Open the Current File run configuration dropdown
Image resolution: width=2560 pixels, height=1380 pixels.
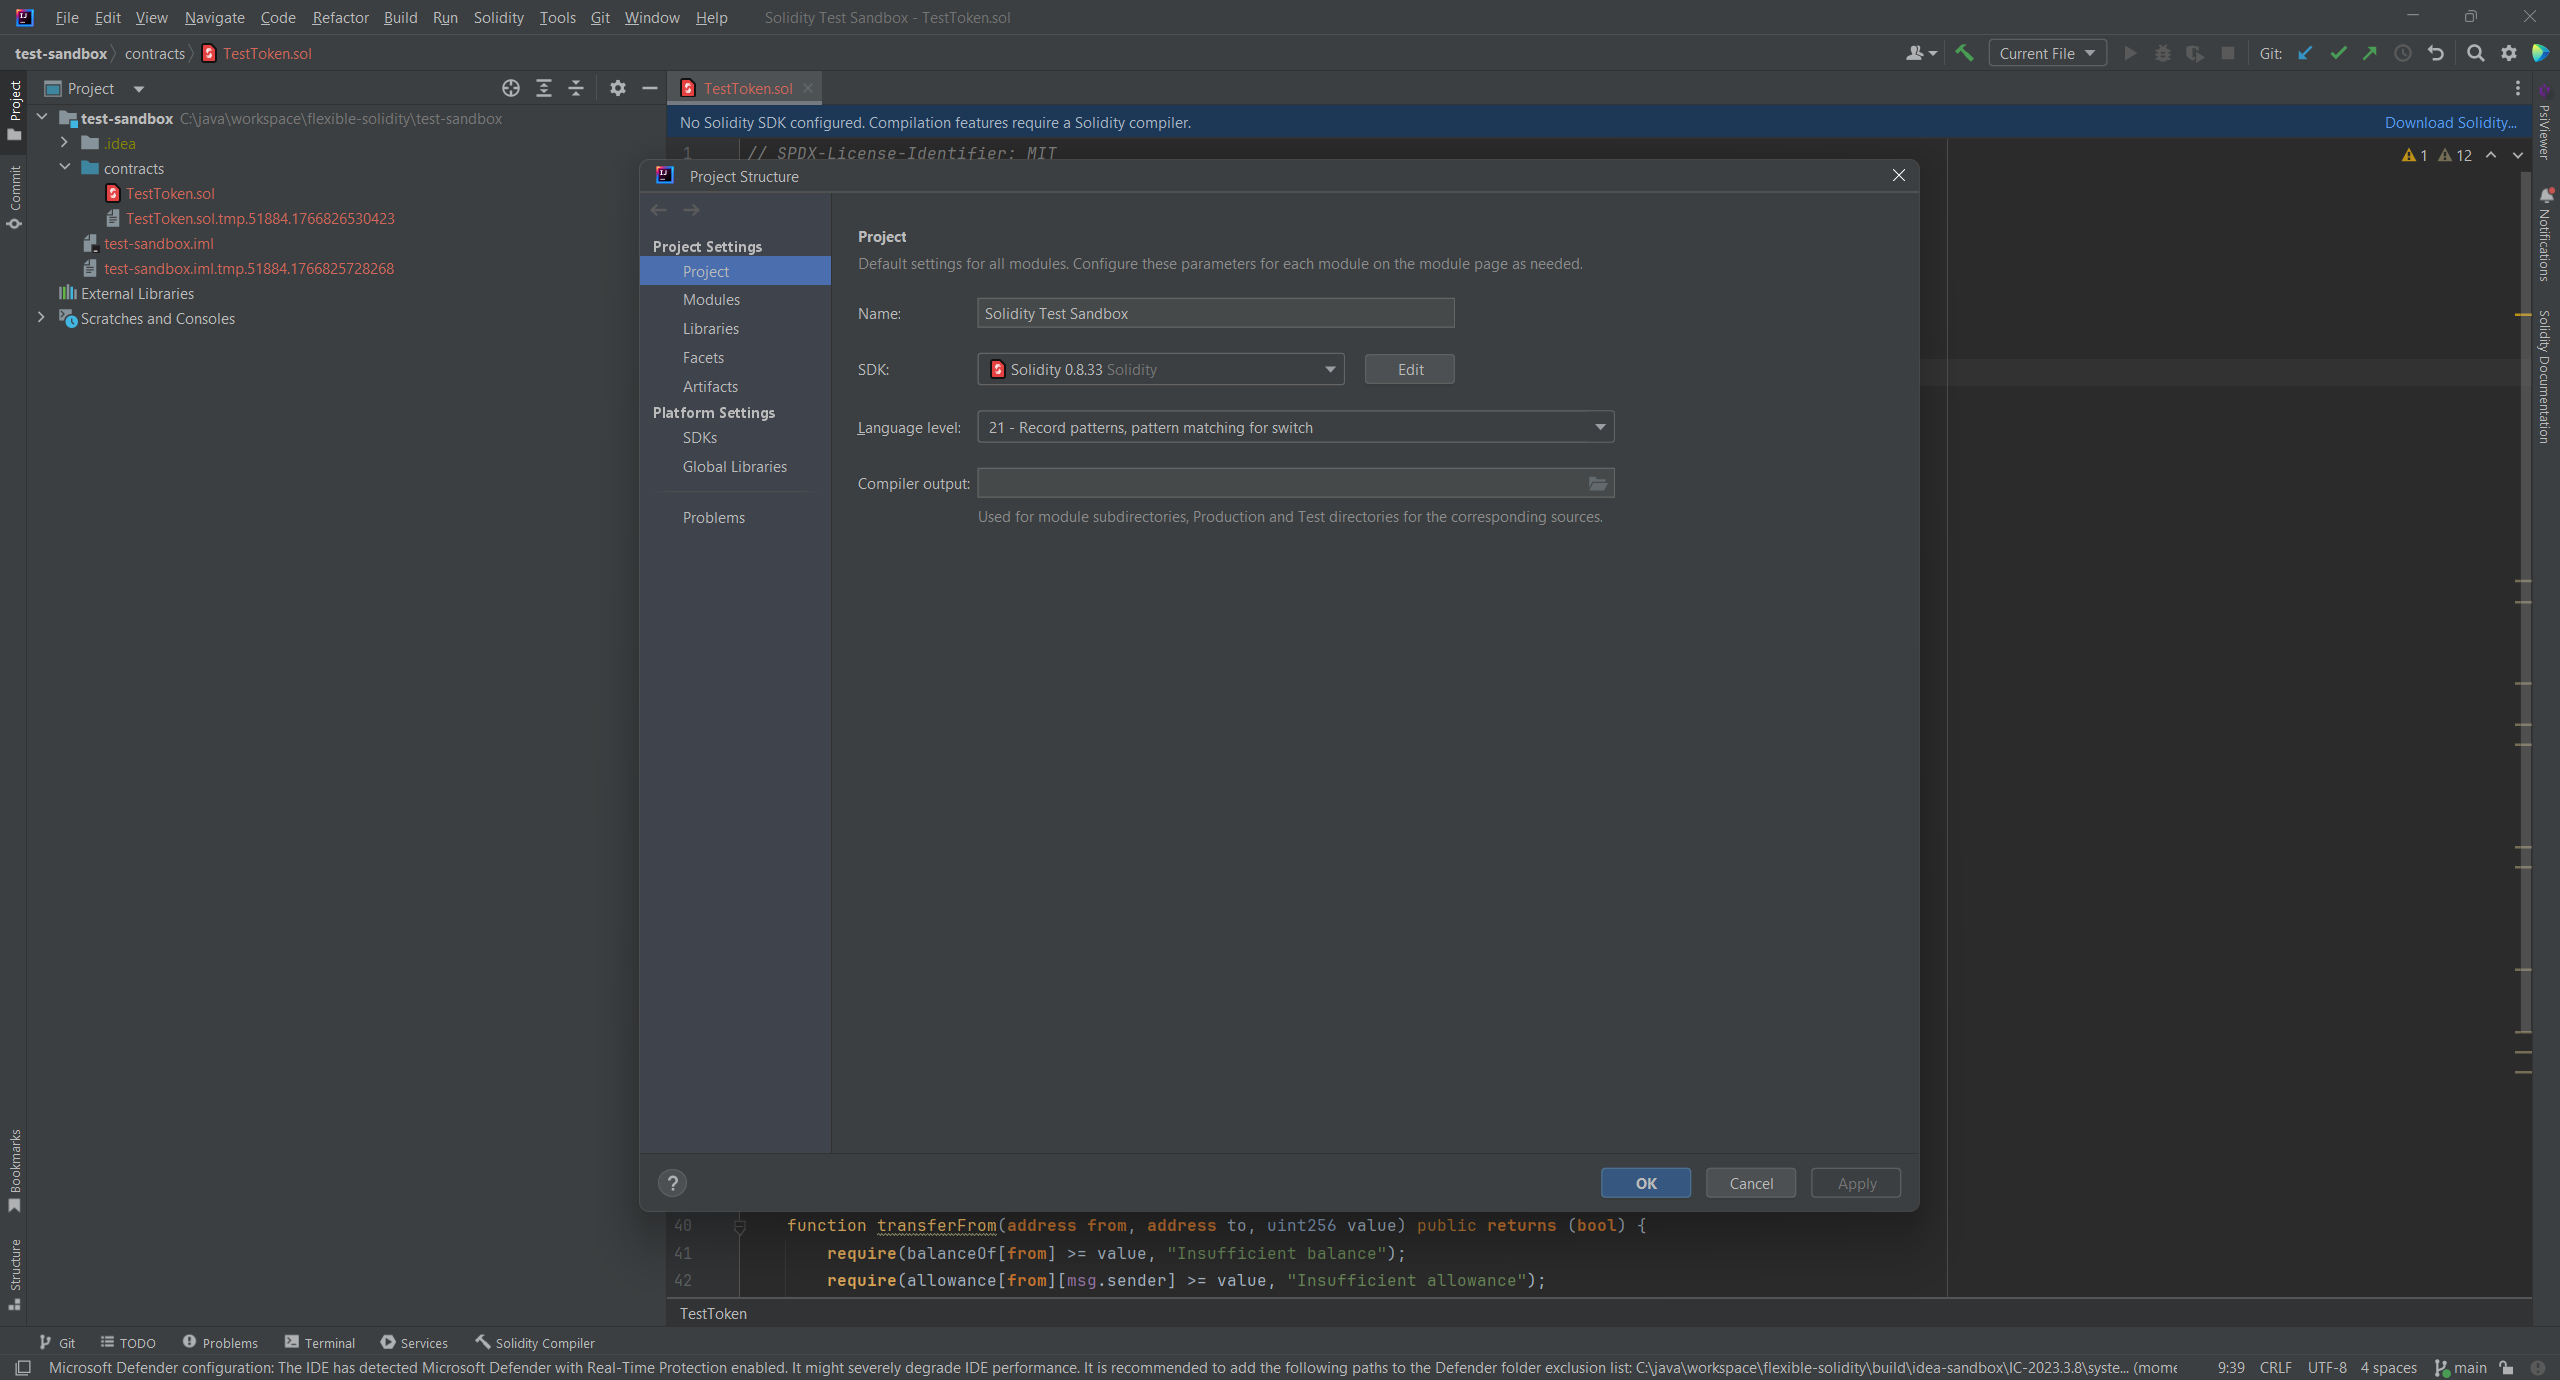coord(2047,53)
